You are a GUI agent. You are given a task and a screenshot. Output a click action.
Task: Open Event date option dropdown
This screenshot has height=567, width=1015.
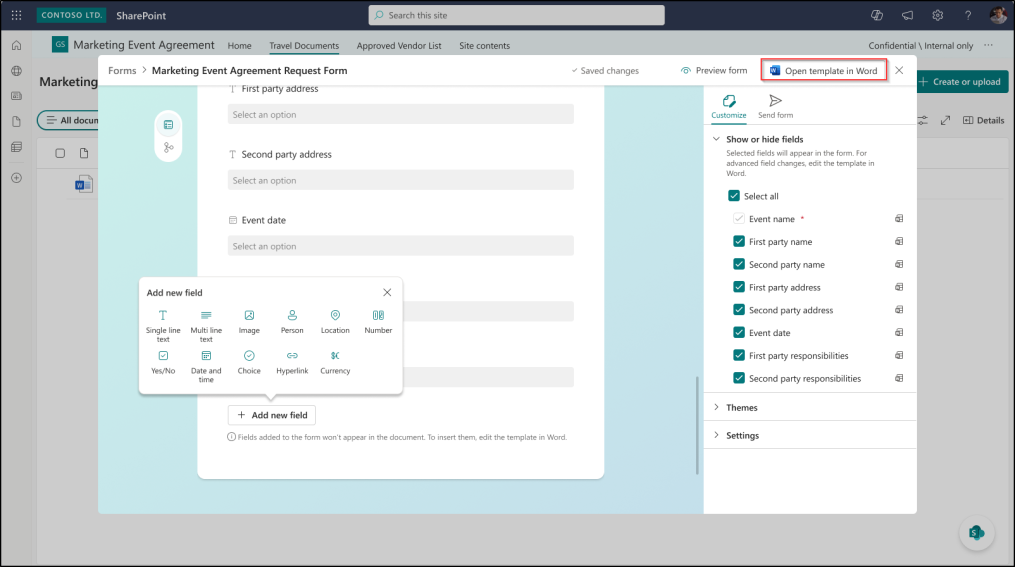tap(401, 246)
